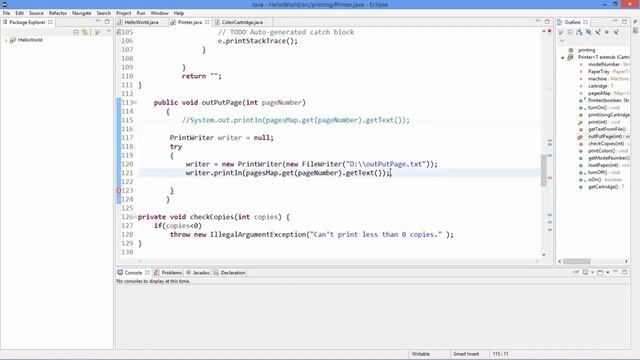
Task: Select the Declaration tab
Action: tap(229, 273)
